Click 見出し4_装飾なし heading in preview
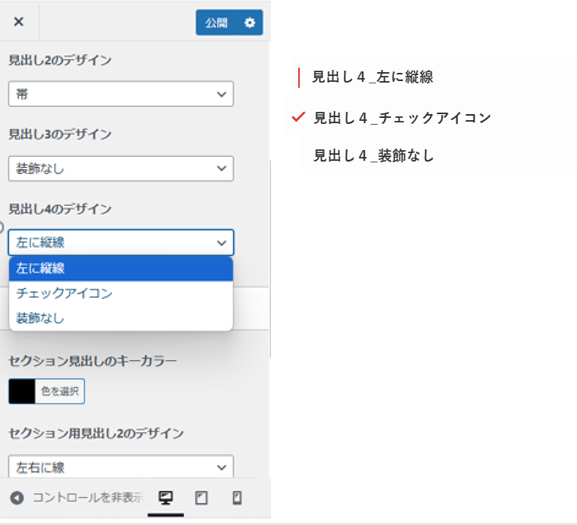Image resolution: width=577 pixels, height=525 pixels. tap(374, 156)
